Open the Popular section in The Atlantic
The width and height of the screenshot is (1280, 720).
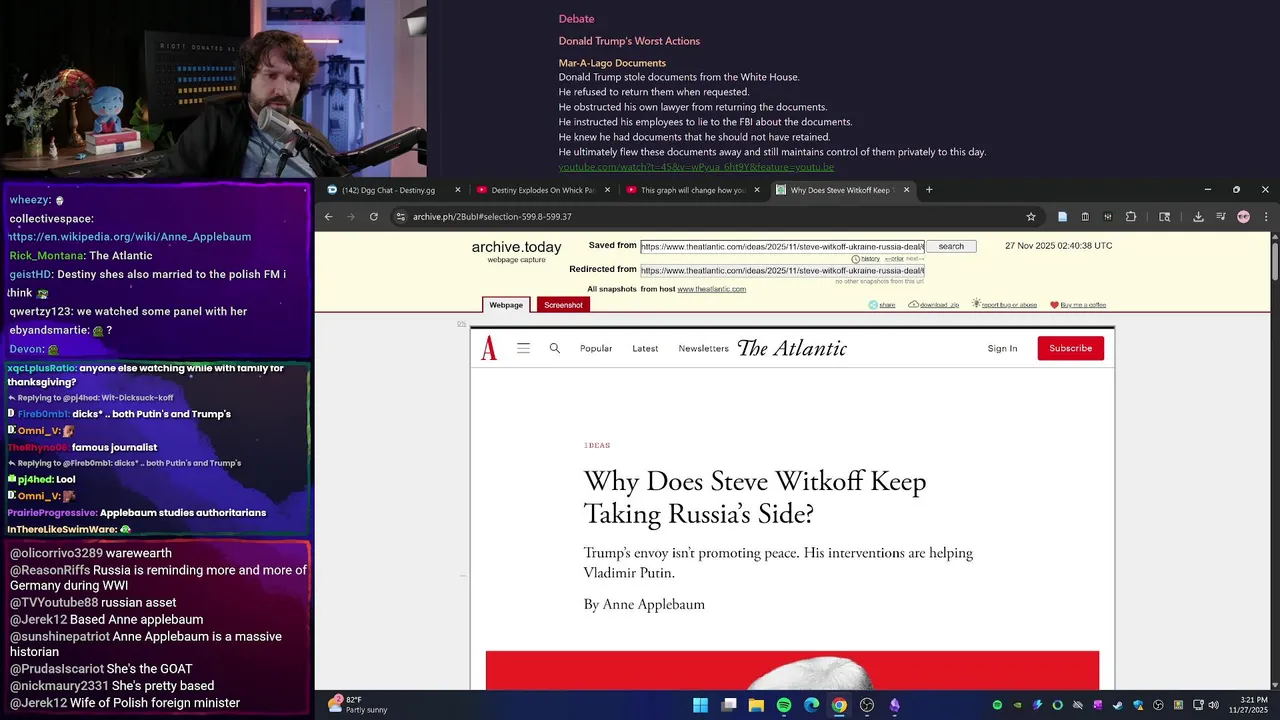[596, 348]
